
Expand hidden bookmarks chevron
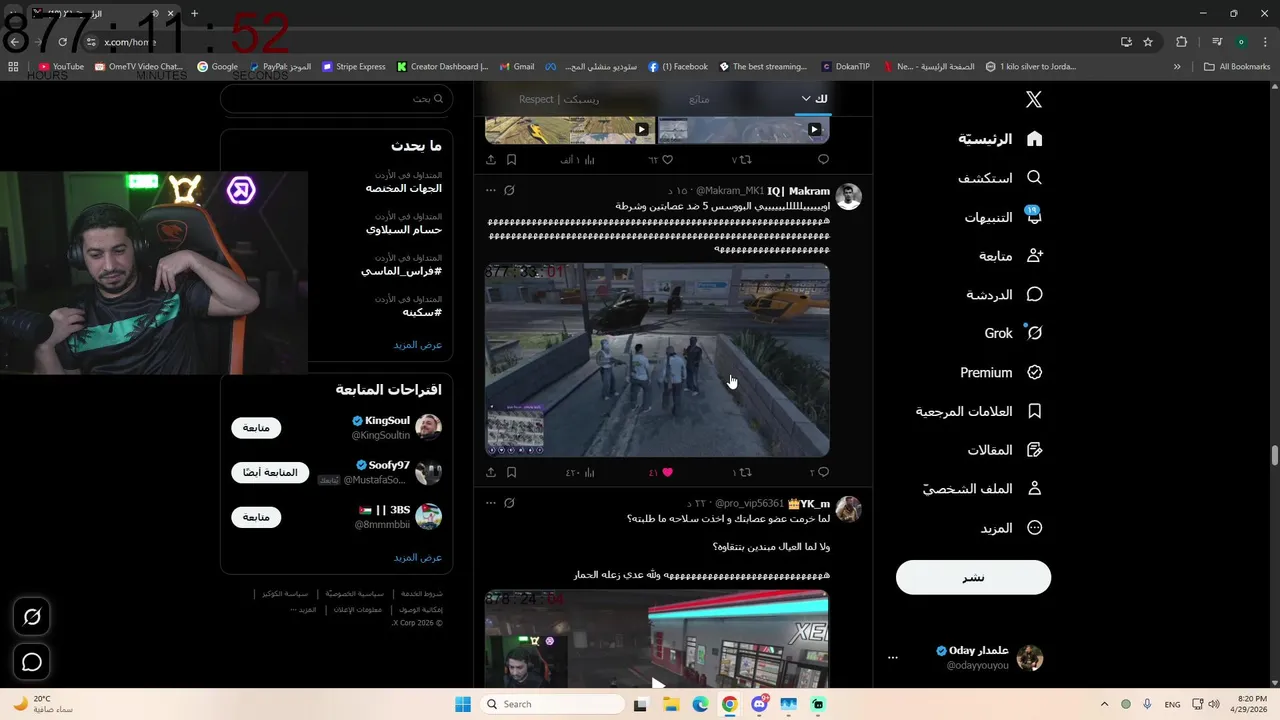1177,67
